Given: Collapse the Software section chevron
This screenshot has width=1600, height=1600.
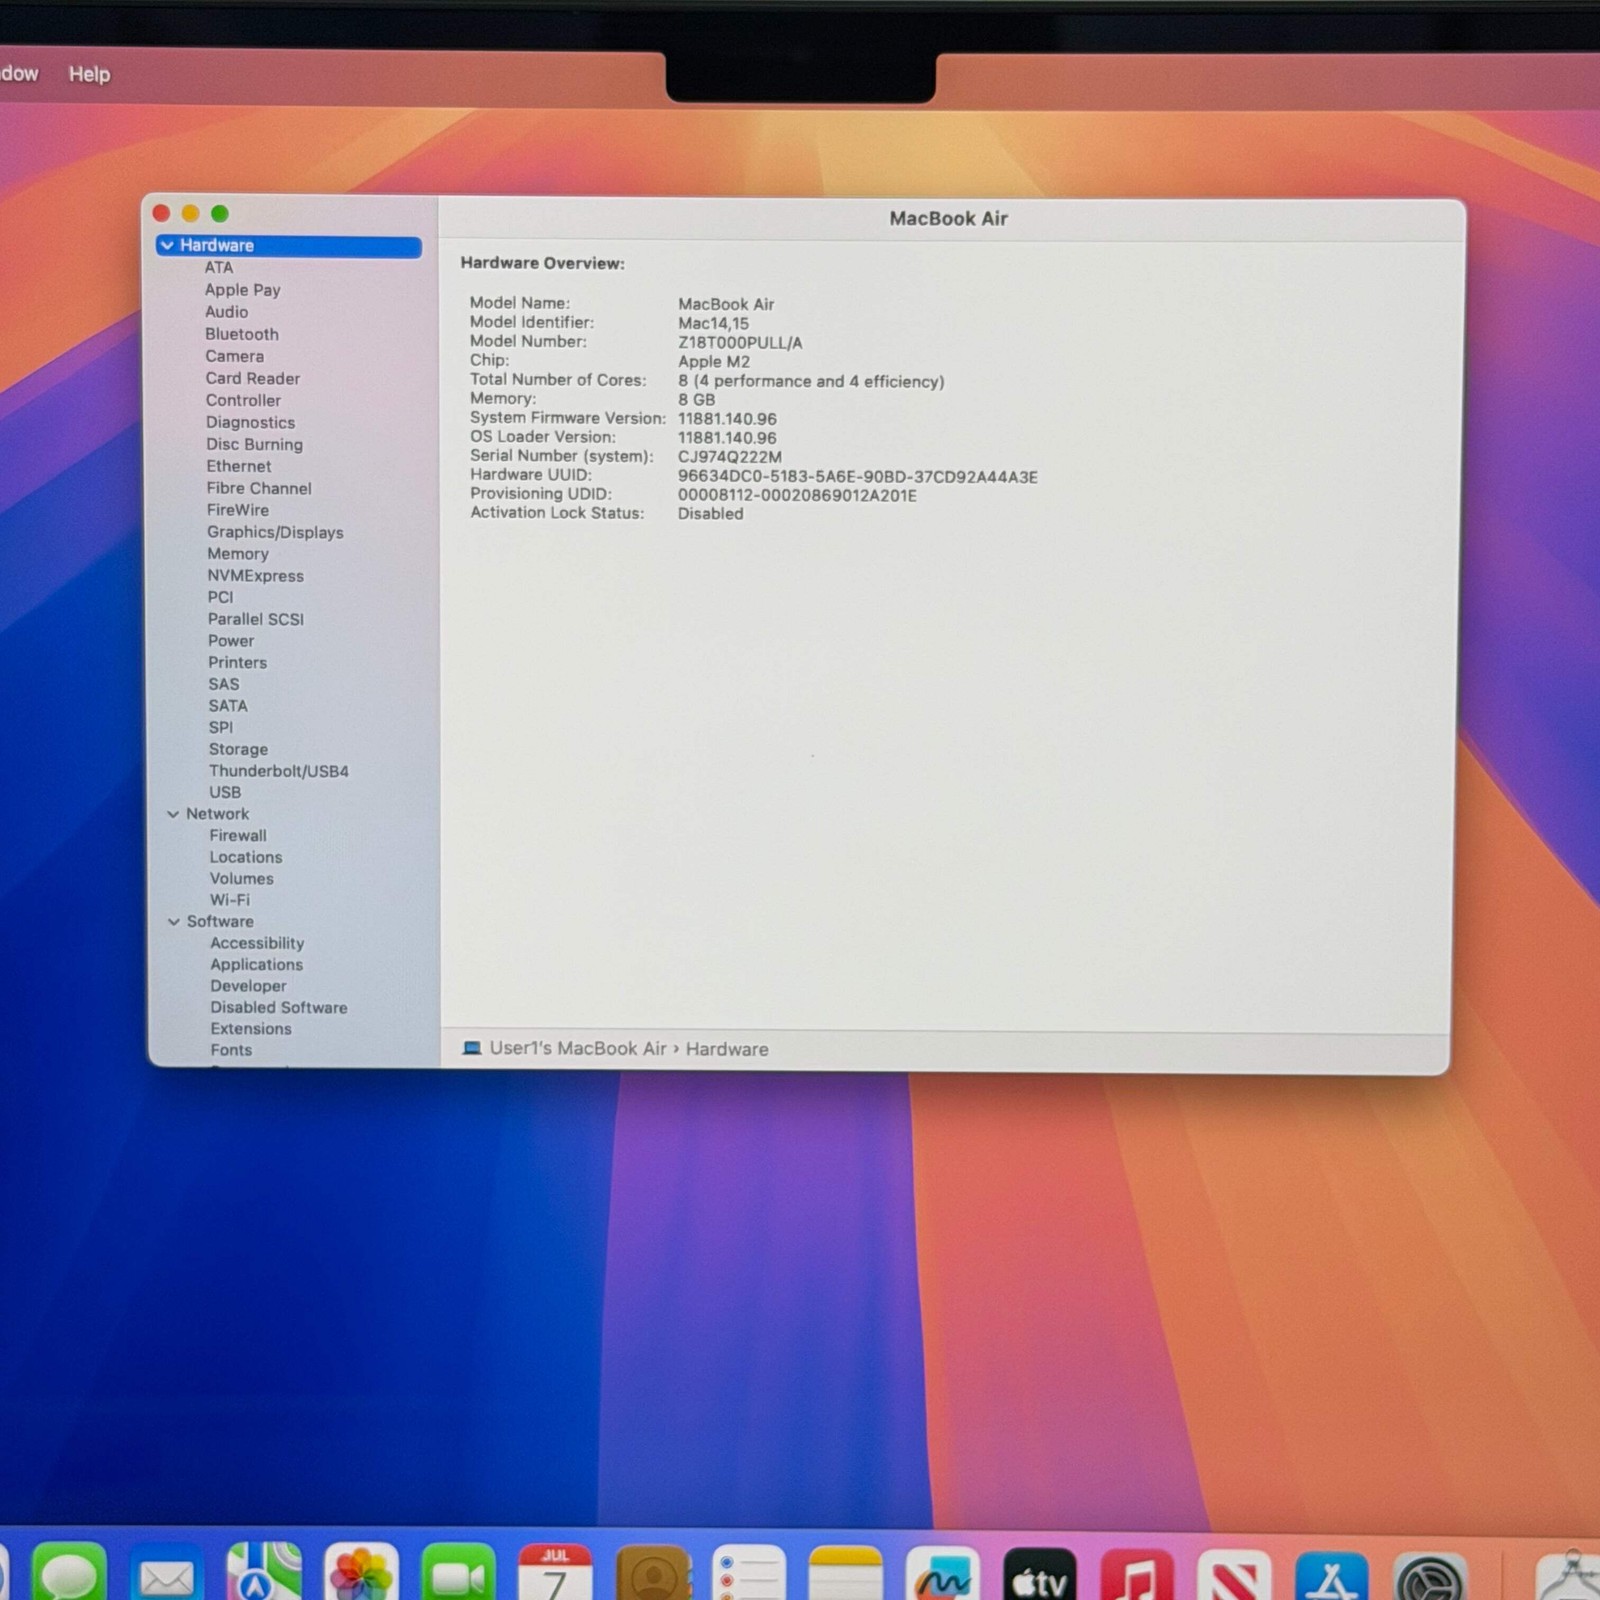Looking at the screenshot, I should pyautogui.click(x=174, y=922).
